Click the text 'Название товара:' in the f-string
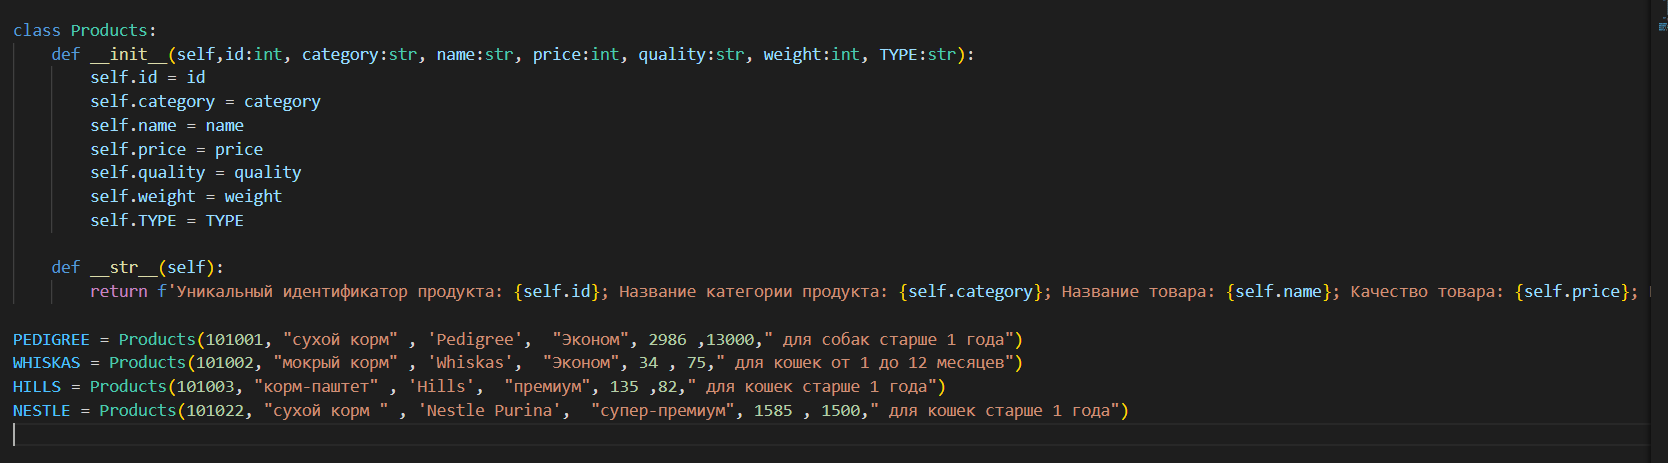The image size is (1668, 463). [1138, 291]
